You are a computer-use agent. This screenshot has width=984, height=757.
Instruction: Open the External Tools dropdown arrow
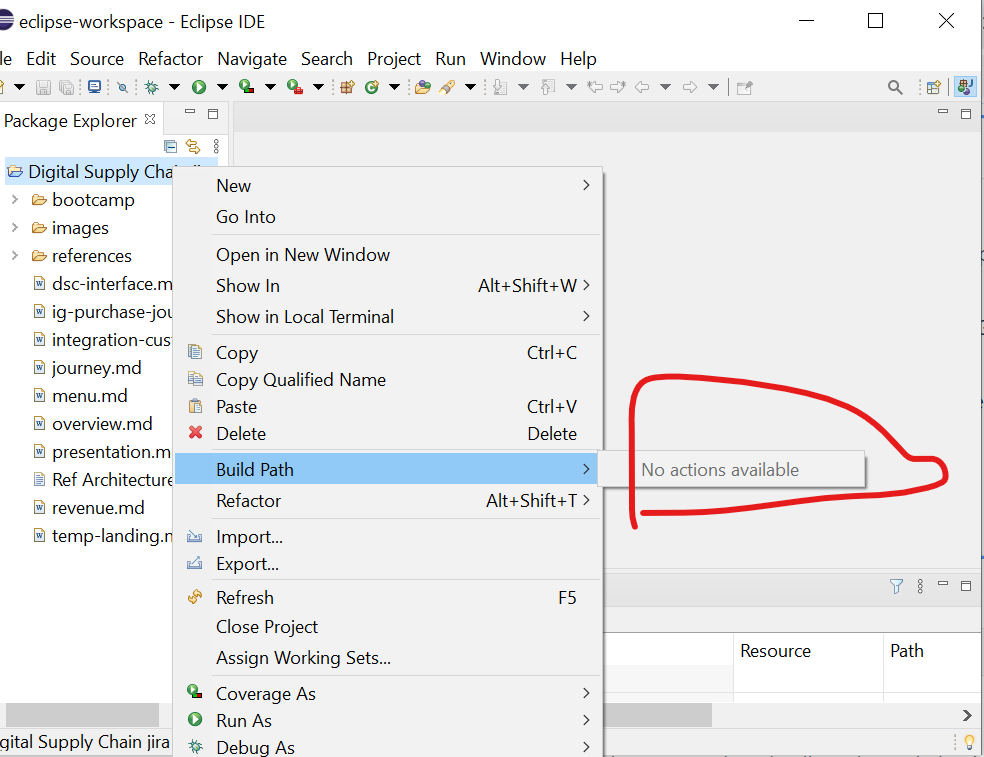[x=319, y=87]
